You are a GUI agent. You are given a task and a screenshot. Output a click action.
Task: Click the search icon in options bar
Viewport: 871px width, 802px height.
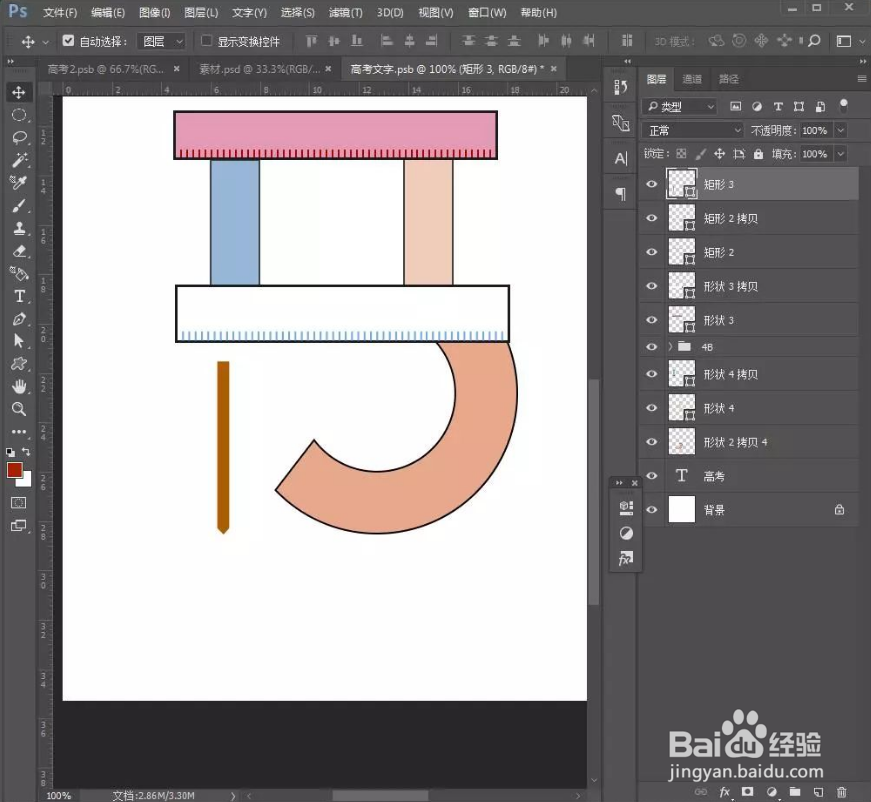point(814,41)
